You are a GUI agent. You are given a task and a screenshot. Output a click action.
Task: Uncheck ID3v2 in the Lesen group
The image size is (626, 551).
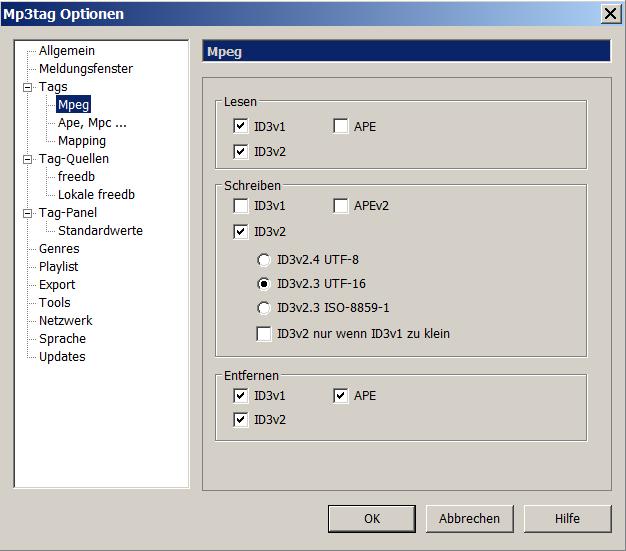(240, 152)
